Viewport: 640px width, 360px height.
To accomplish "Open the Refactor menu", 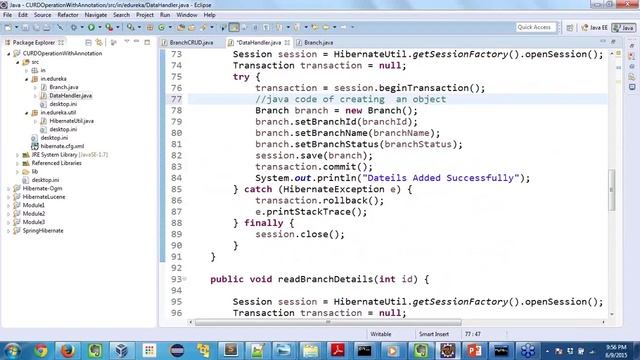I will 68,15.
